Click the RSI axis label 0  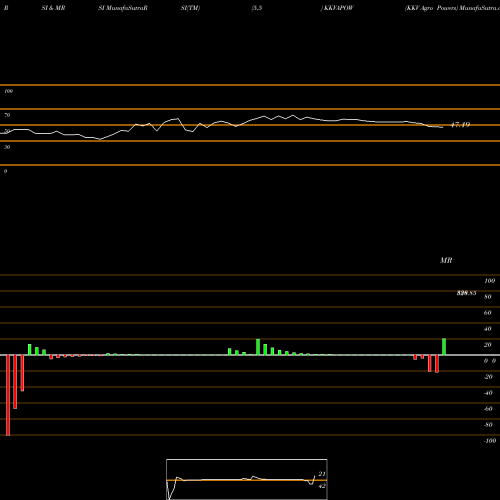click(6, 171)
